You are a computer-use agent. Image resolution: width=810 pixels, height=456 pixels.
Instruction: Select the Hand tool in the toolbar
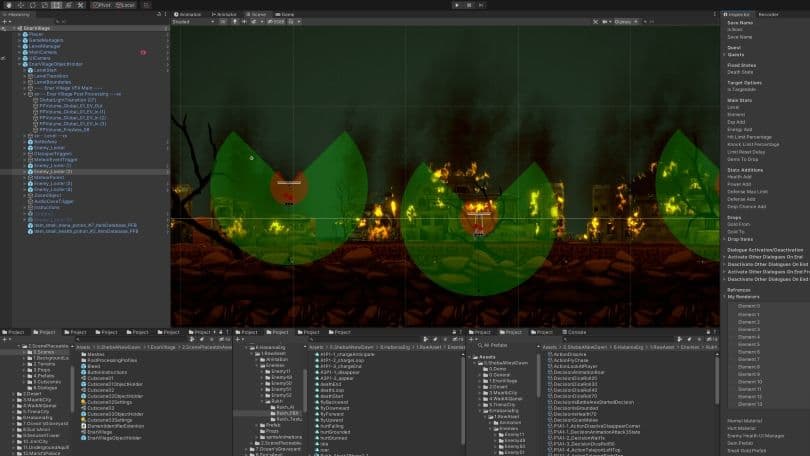(8, 5)
